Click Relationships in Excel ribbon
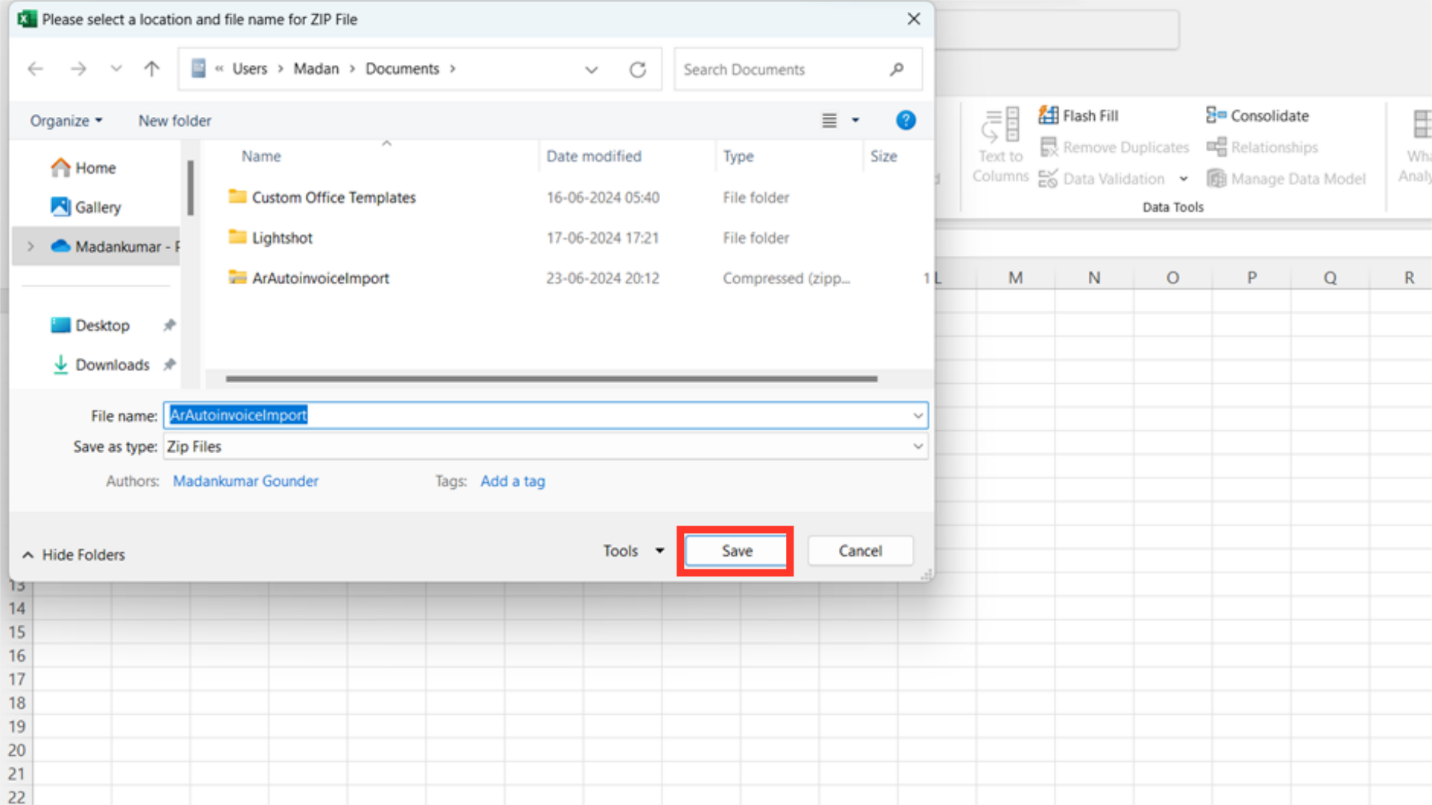 click(x=1262, y=147)
